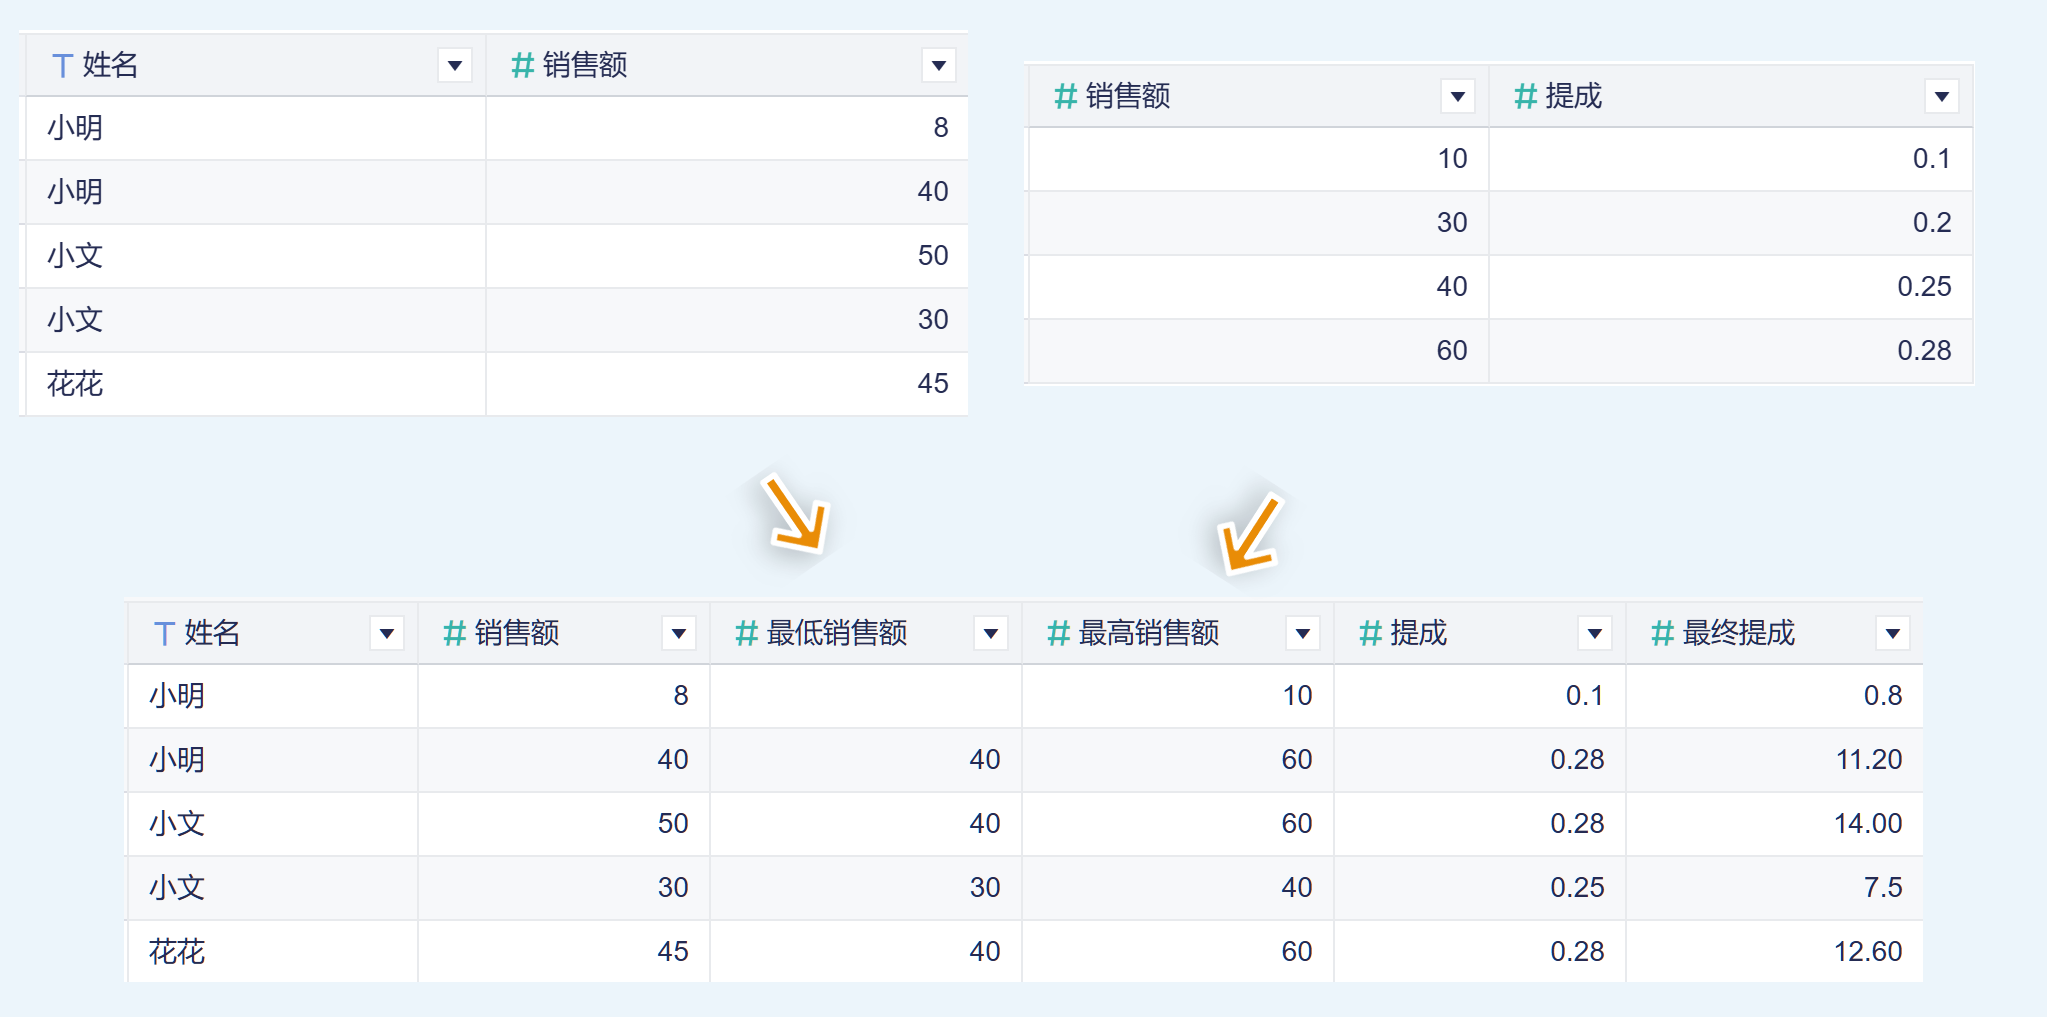Click the right orange arrow pointing down-left
The height and width of the screenshot is (1017, 2047).
(x=1250, y=533)
